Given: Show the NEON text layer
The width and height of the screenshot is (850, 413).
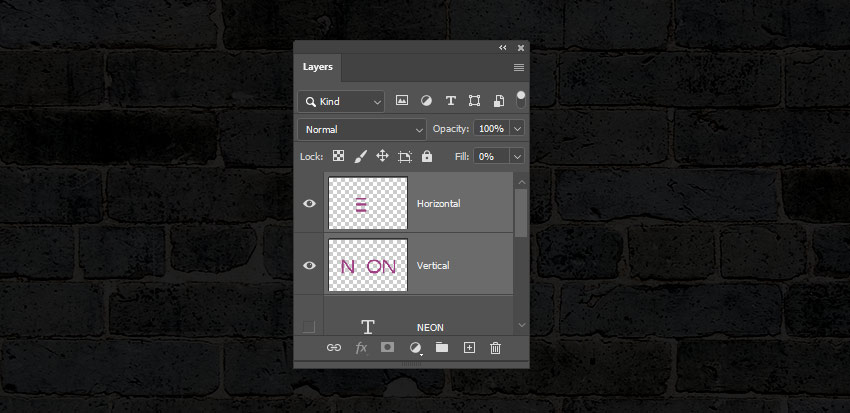Looking at the screenshot, I should pyautogui.click(x=309, y=327).
